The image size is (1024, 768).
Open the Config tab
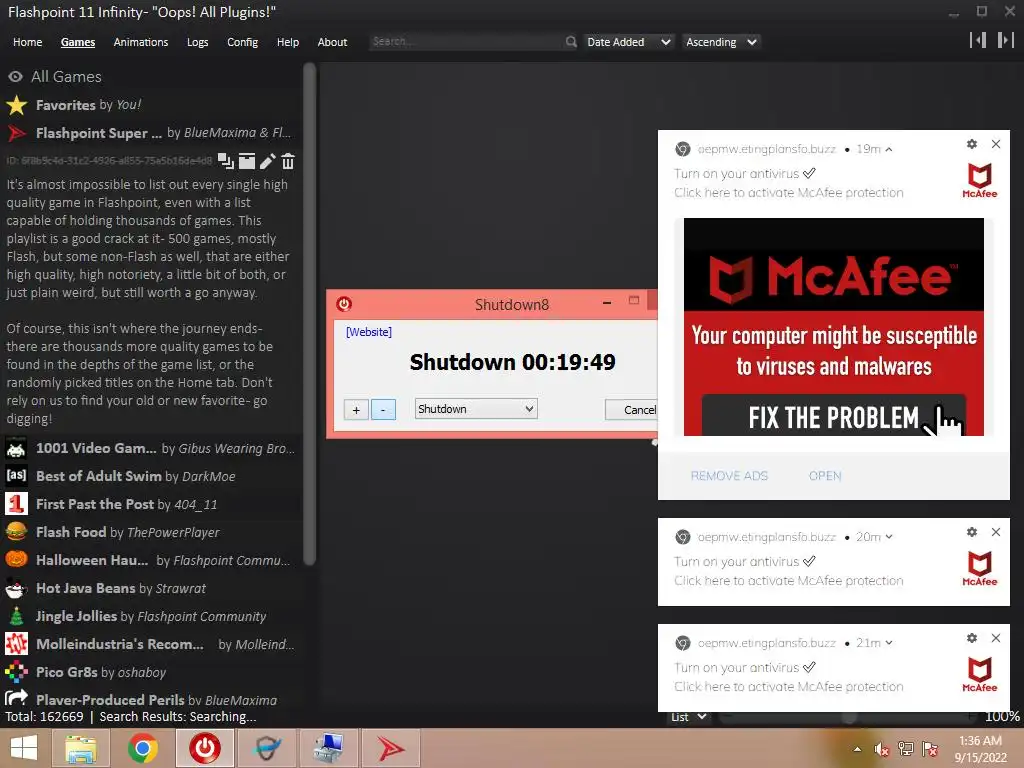tap(242, 42)
